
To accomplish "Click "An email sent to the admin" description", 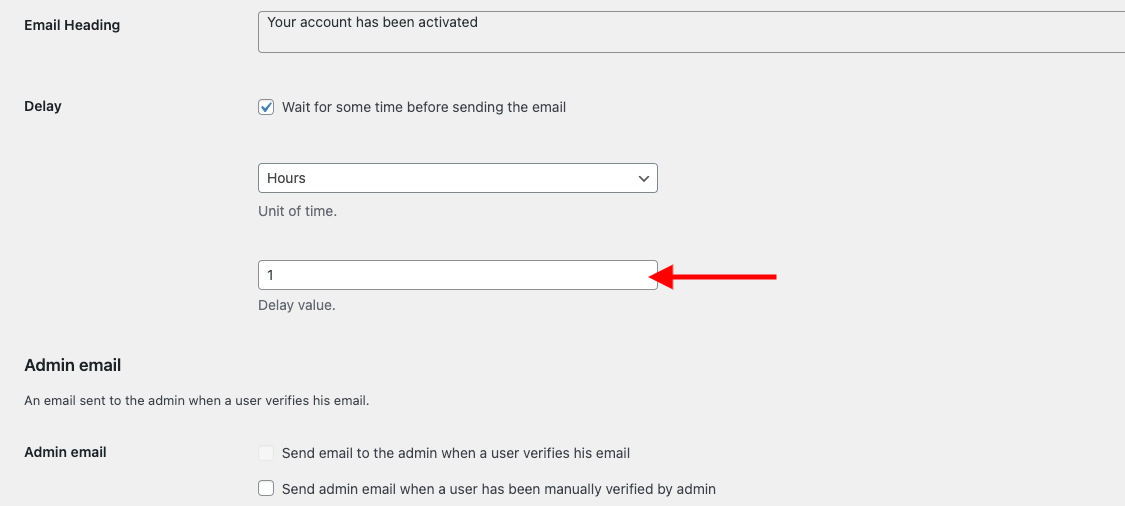I will coord(197,401).
